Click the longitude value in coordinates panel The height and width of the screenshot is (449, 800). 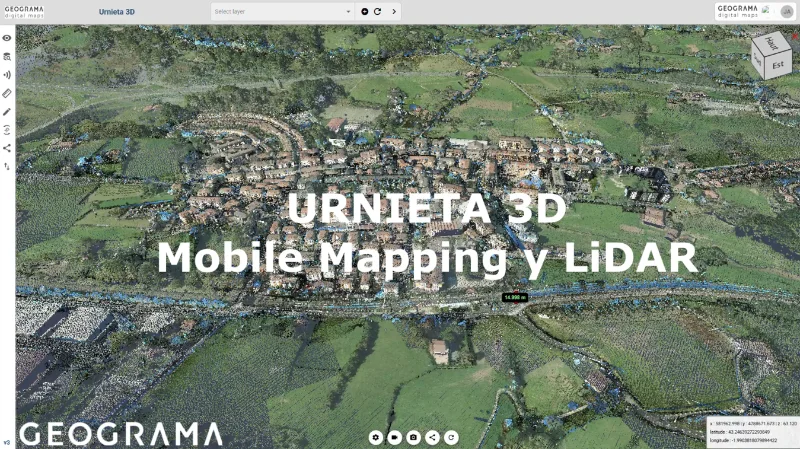[x=754, y=440]
